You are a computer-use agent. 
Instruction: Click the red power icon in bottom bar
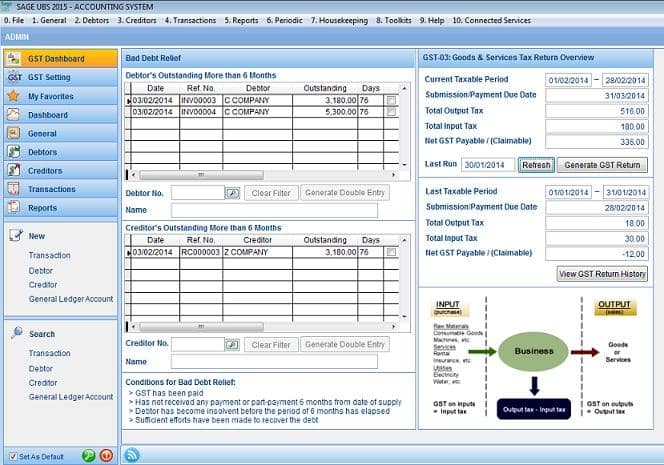coord(106,456)
